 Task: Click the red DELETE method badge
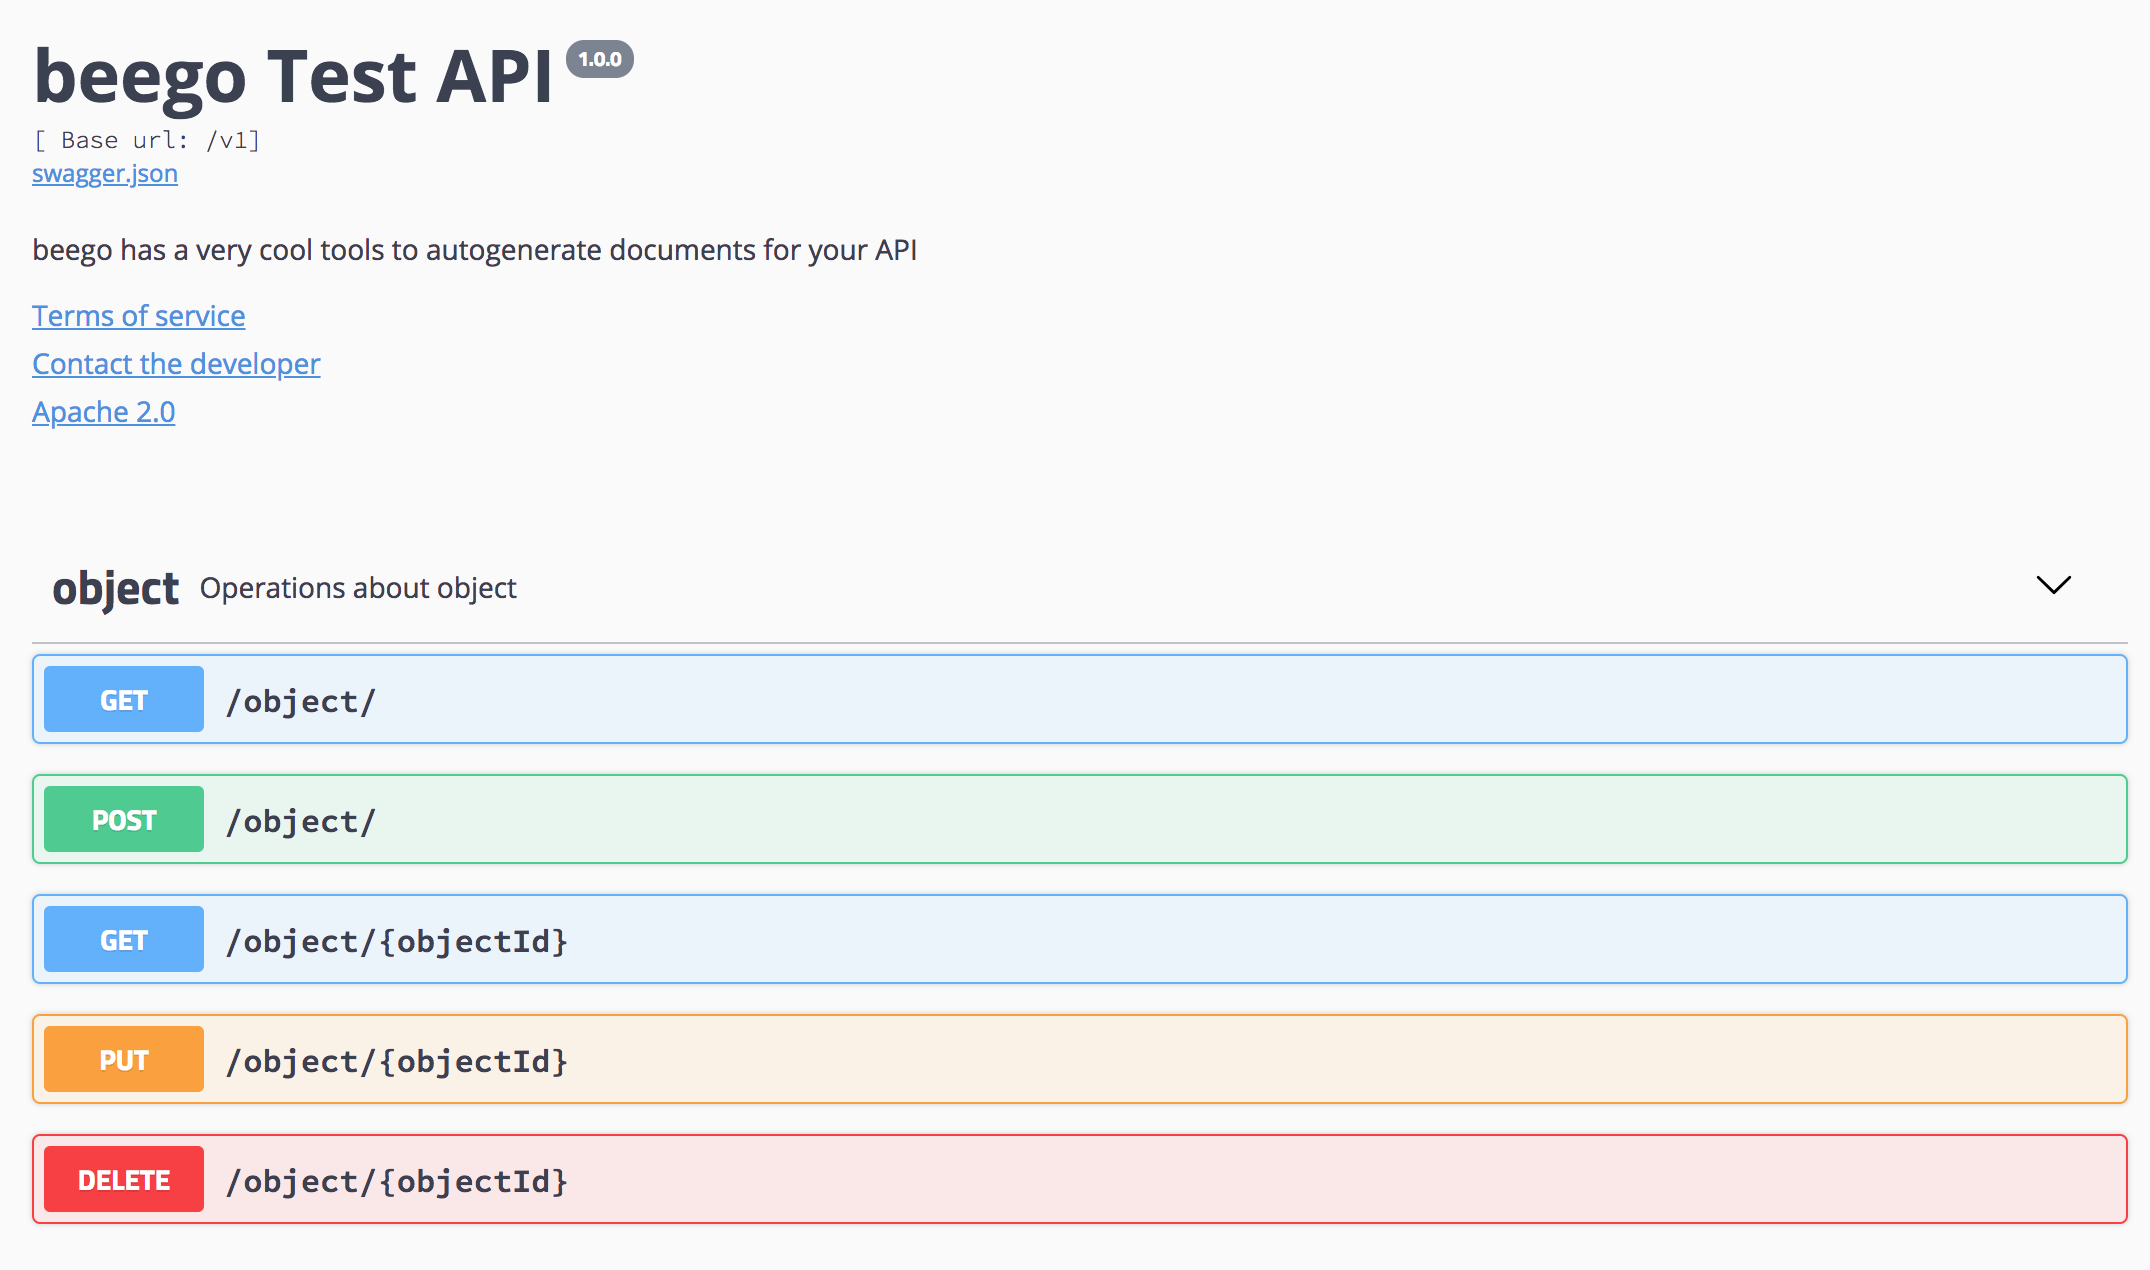124,1179
